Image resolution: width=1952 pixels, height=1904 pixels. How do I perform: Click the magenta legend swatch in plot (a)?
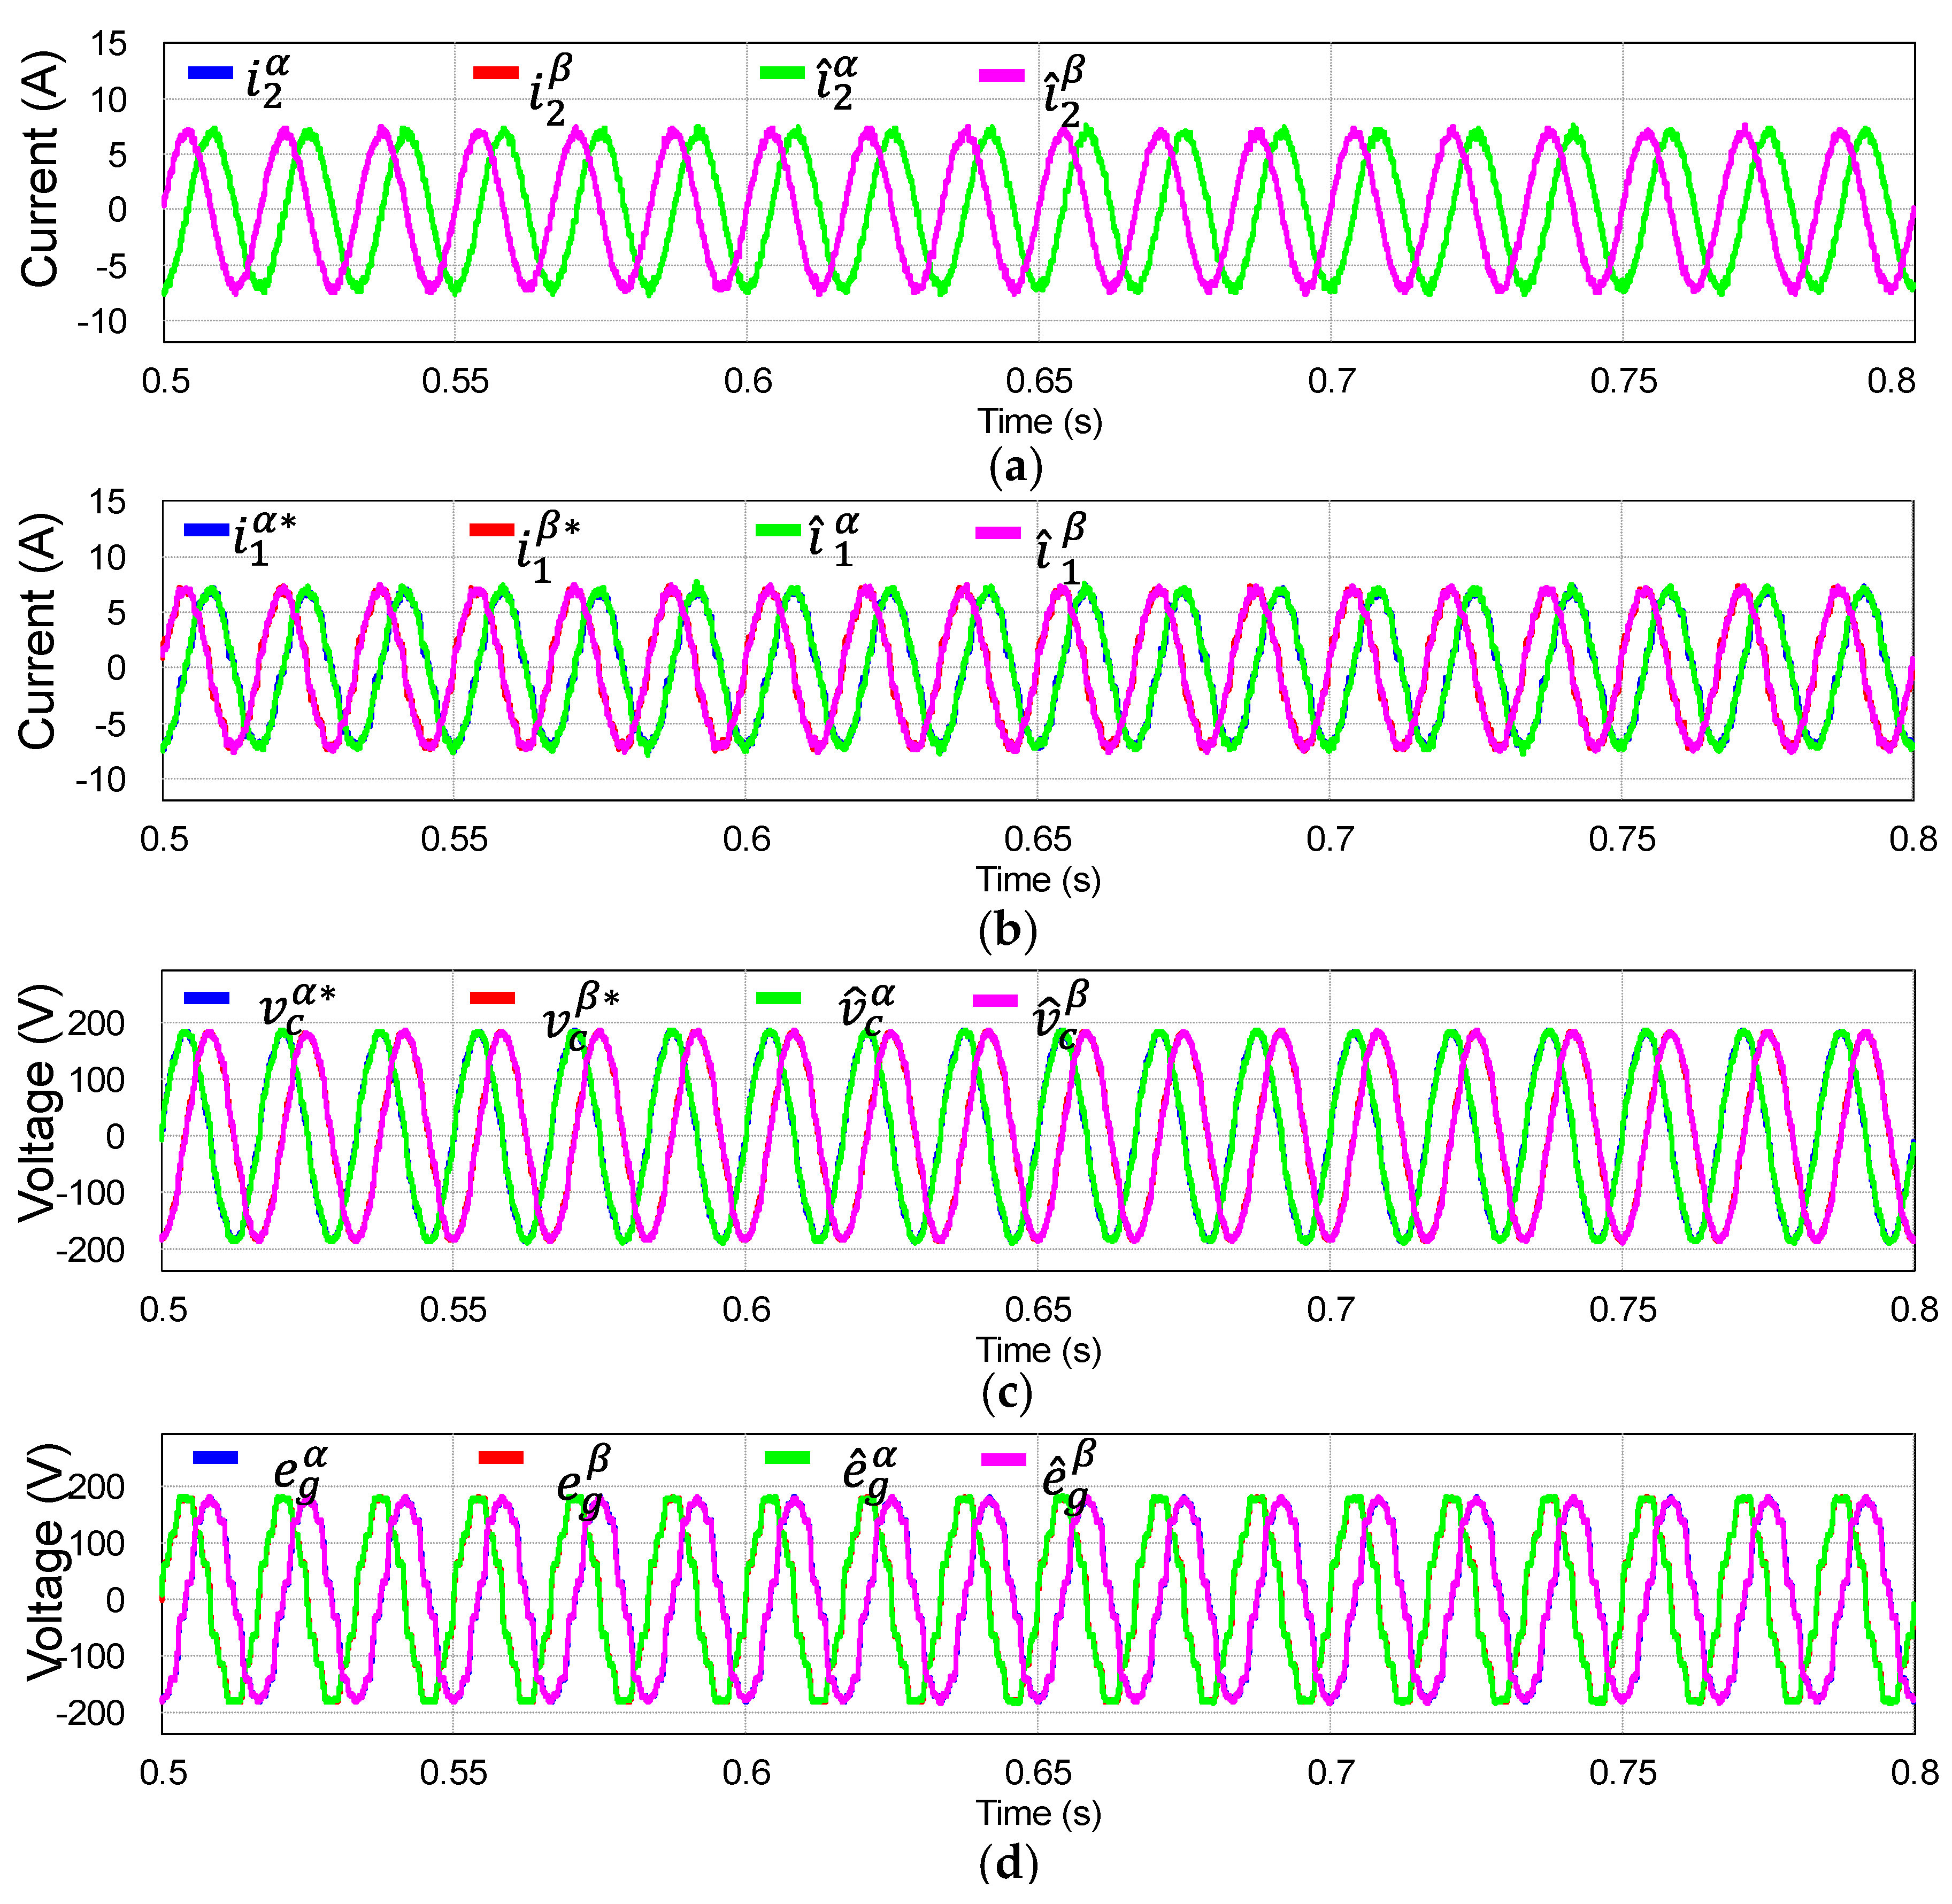(1002, 76)
